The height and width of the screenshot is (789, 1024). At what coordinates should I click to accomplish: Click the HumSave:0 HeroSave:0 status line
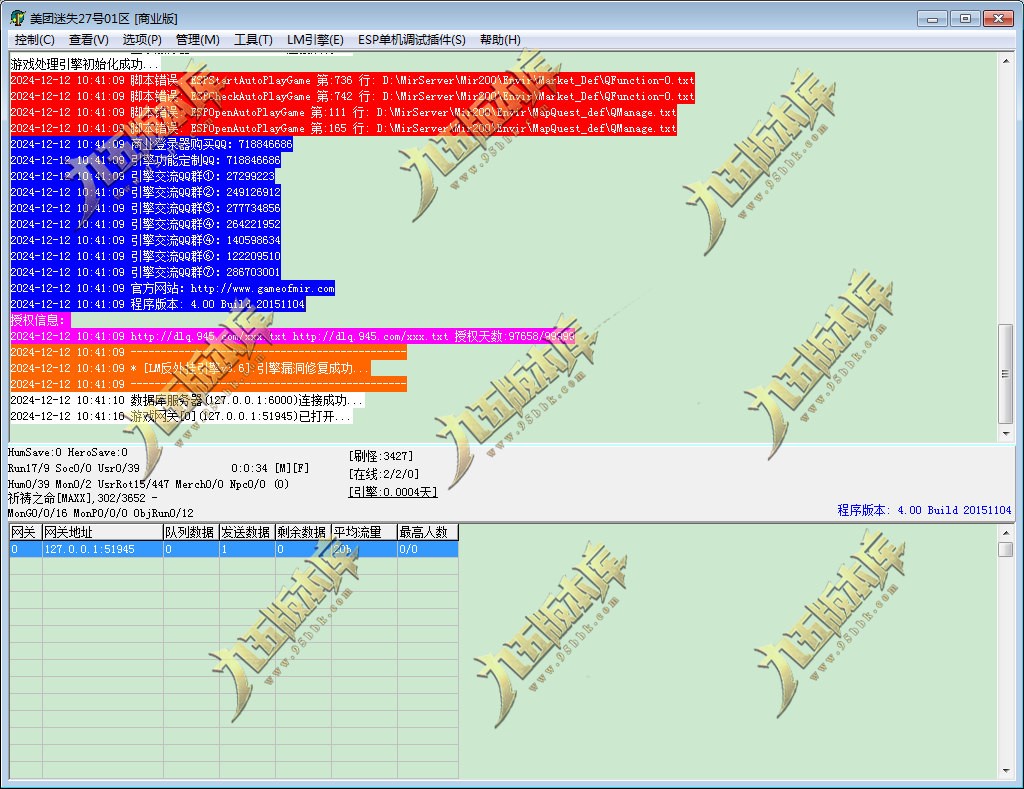click(x=68, y=452)
